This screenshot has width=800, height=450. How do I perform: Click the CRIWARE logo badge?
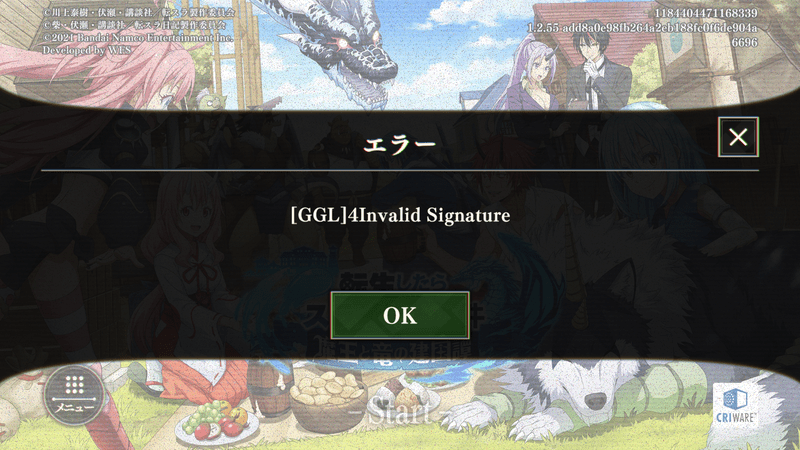(x=735, y=406)
